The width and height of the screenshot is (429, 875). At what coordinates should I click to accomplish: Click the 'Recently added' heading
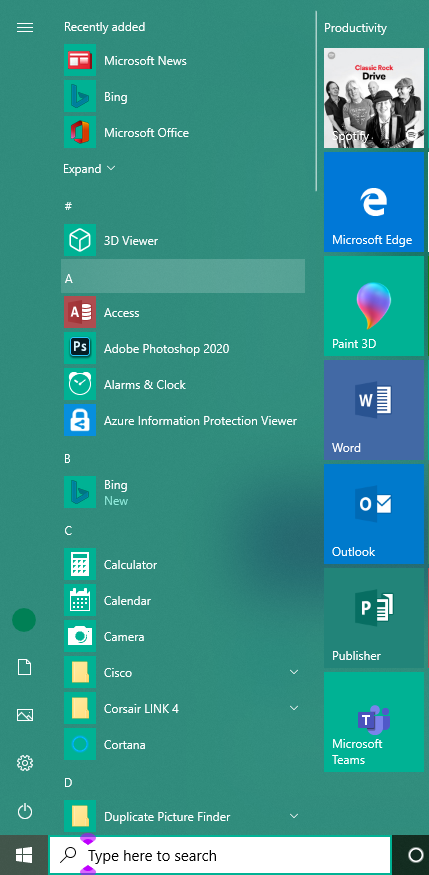point(104,27)
